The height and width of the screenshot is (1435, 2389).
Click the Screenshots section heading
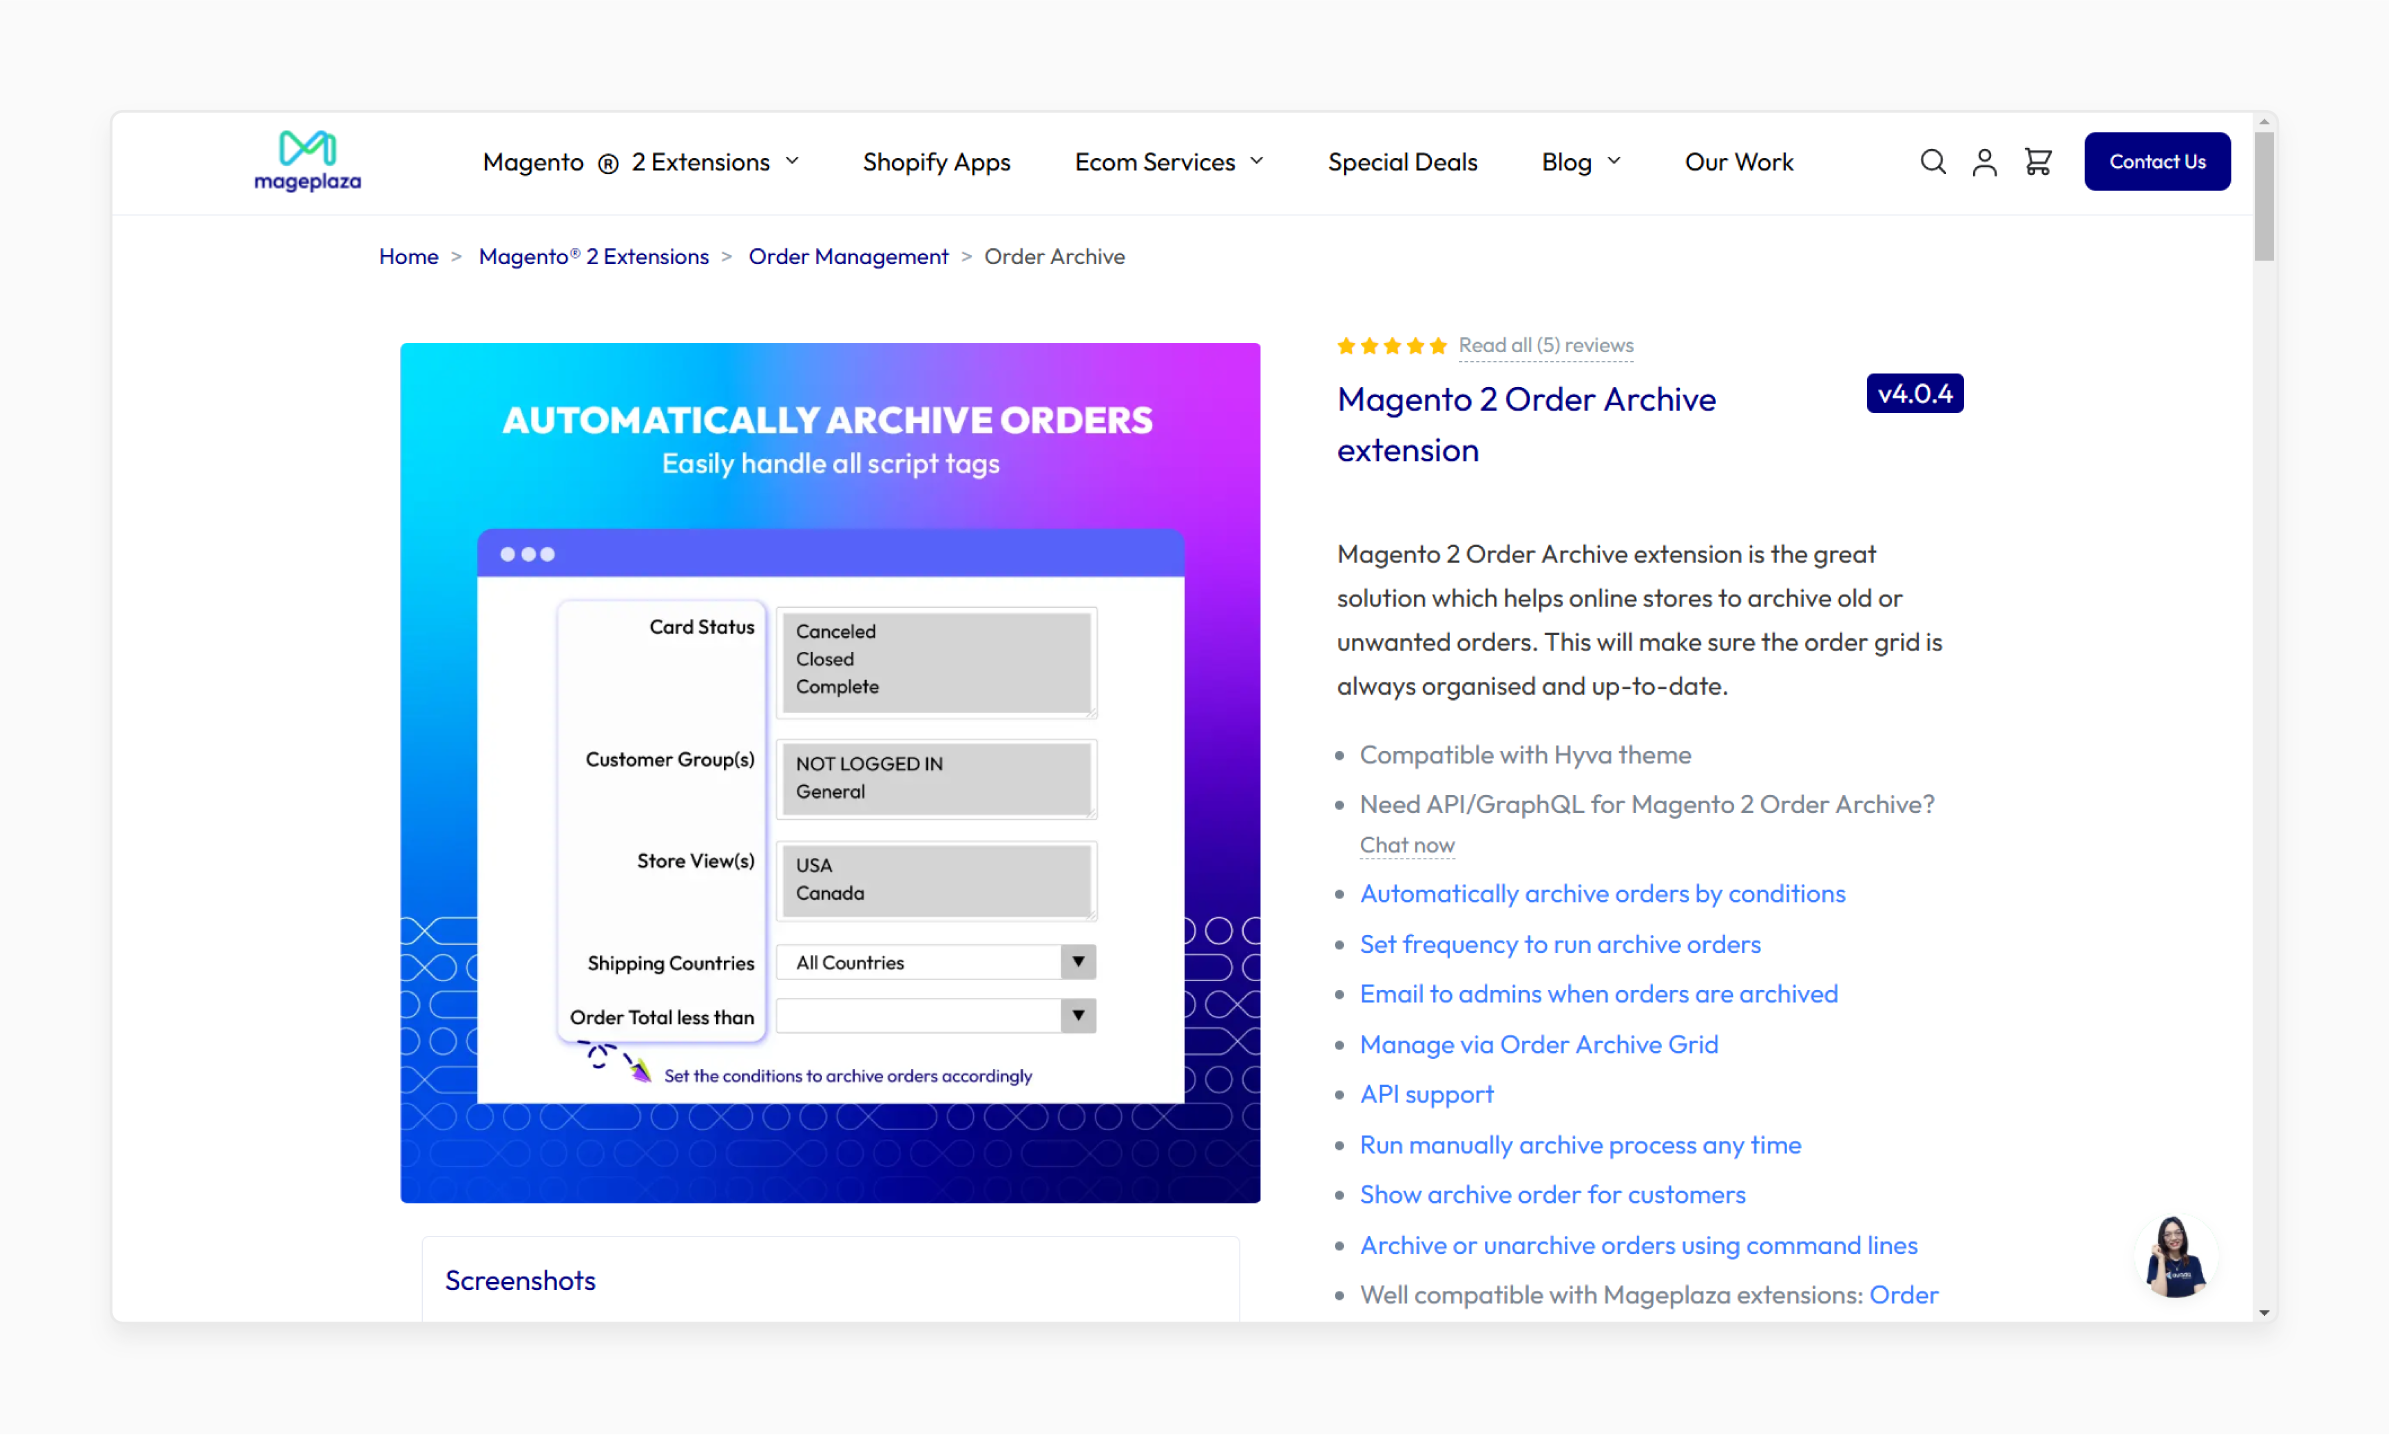coord(520,1280)
